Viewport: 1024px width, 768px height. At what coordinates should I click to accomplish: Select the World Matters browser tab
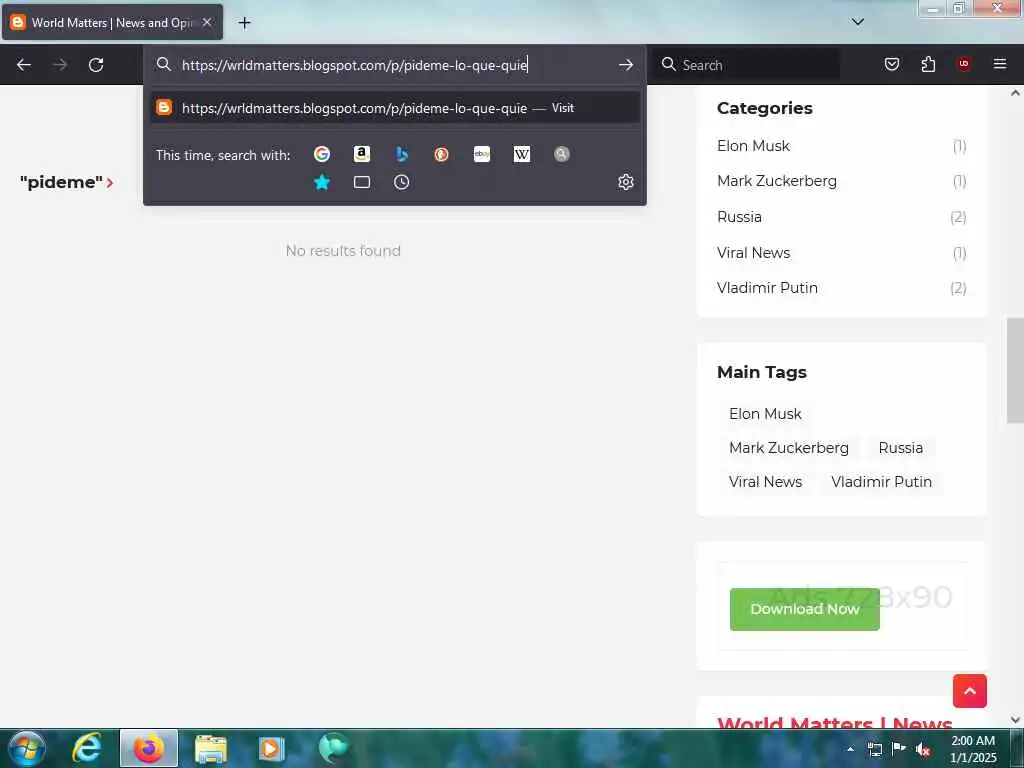click(x=112, y=22)
